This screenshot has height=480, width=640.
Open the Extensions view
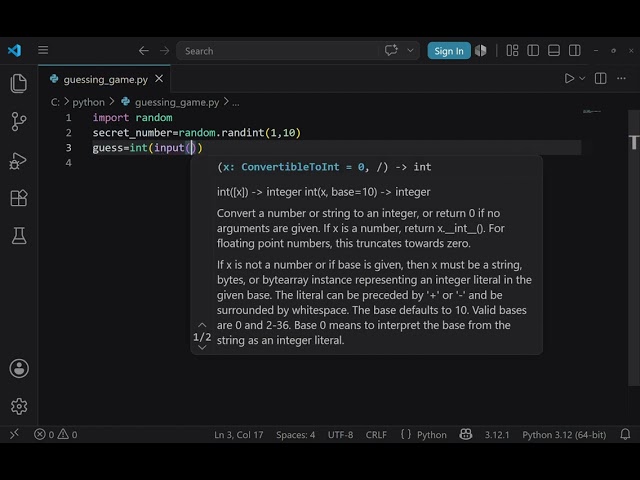[19, 198]
